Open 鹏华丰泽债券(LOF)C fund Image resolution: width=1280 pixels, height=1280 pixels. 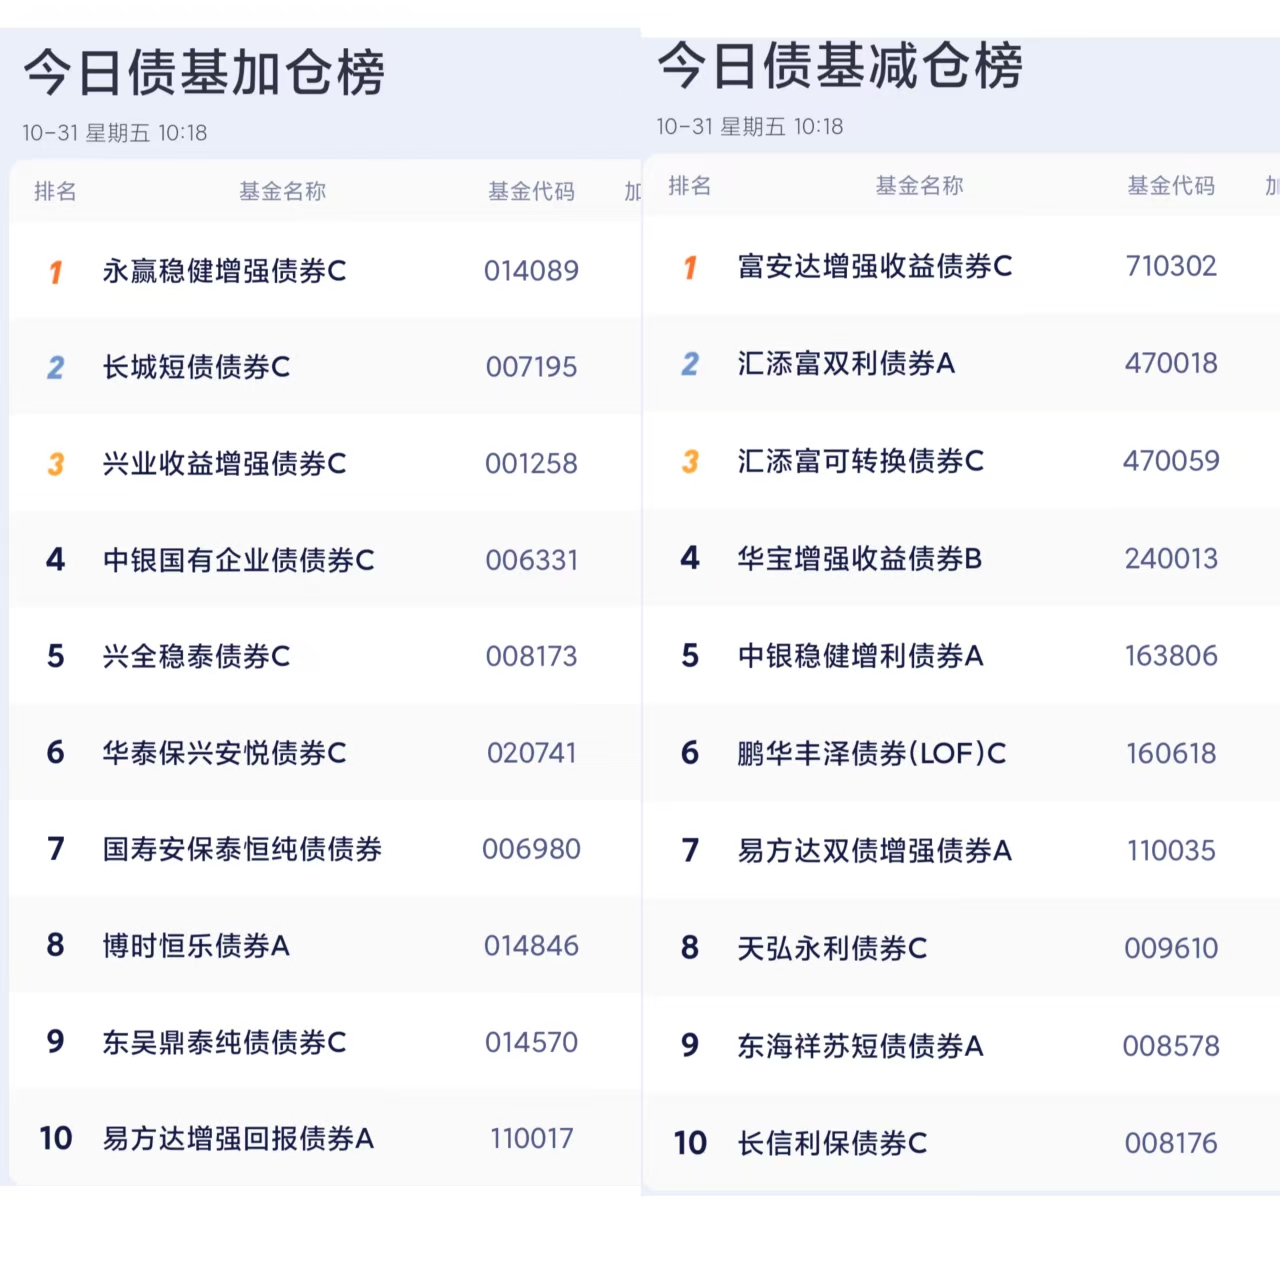pos(872,753)
